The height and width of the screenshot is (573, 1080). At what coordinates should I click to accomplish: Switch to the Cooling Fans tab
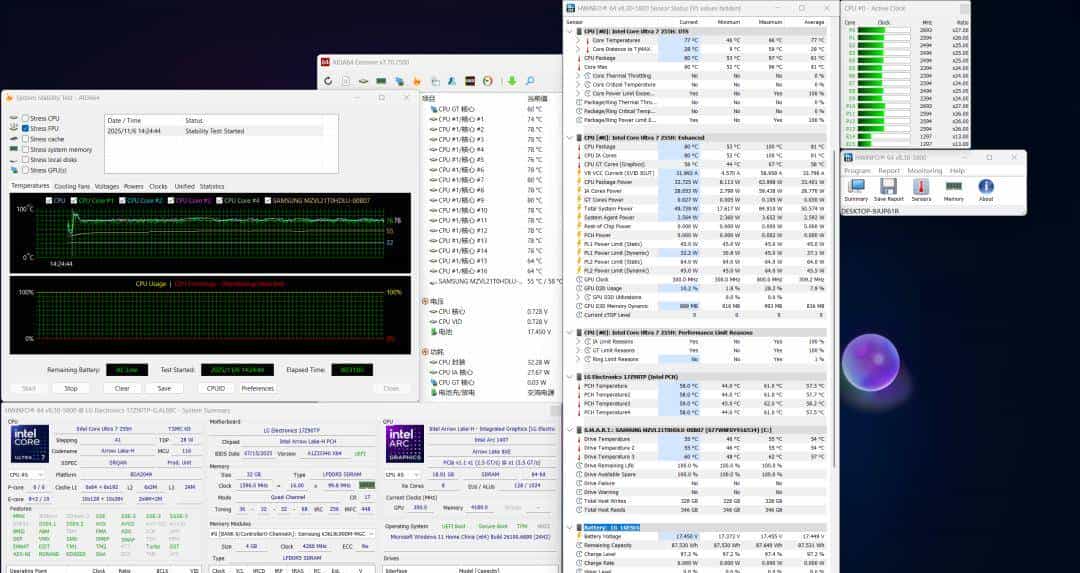pos(71,186)
